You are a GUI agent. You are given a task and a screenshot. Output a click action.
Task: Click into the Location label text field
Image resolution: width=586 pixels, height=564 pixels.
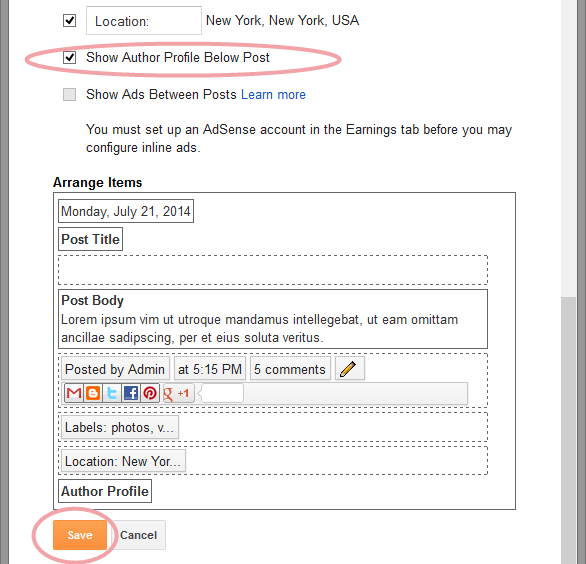tap(144, 21)
